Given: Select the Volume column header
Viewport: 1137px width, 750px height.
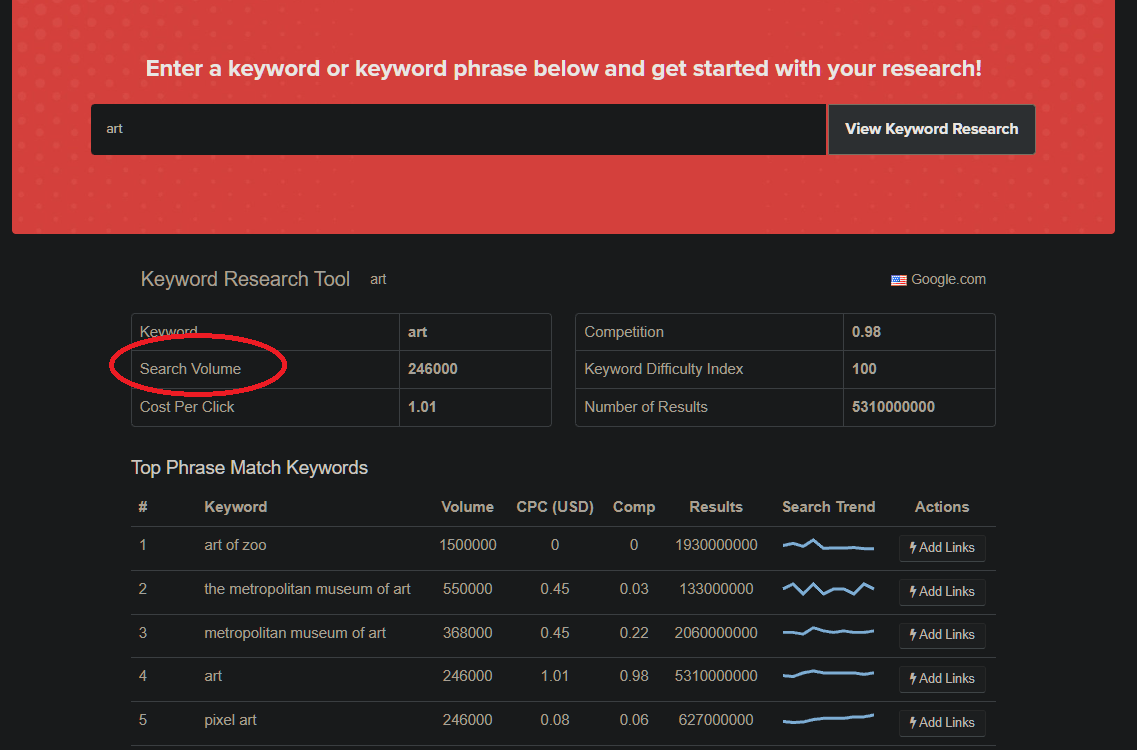Looking at the screenshot, I should click(x=468, y=507).
